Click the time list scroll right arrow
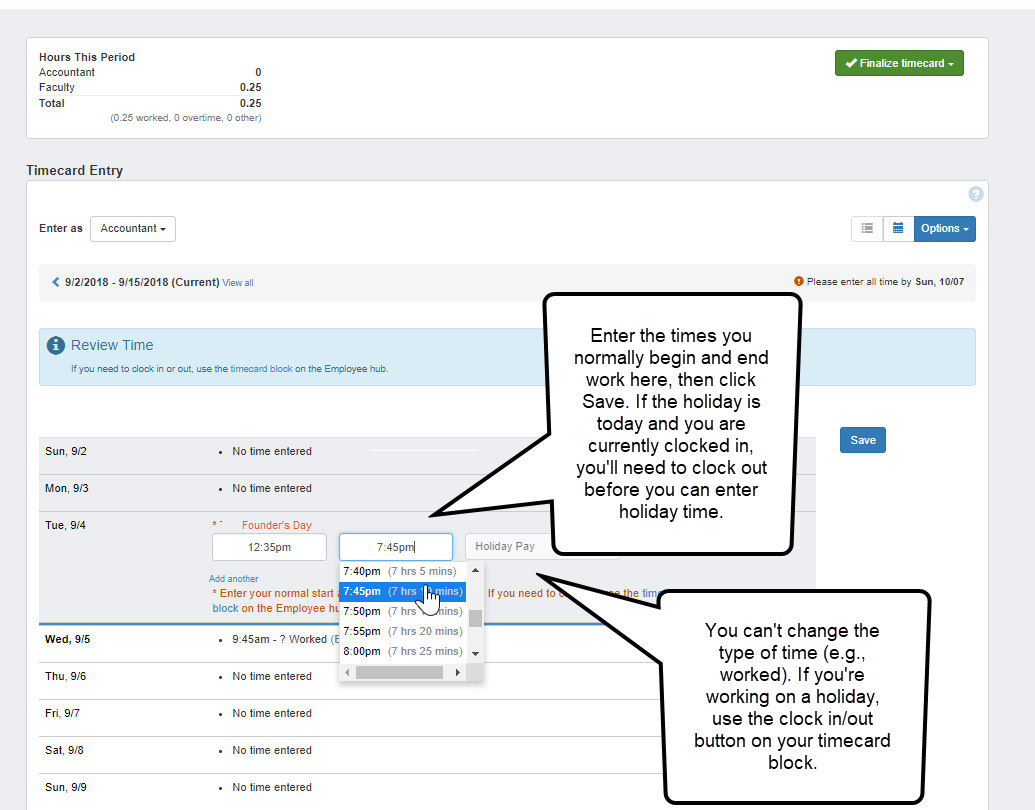Screen dimensions: 1035x810 click(458, 673)
